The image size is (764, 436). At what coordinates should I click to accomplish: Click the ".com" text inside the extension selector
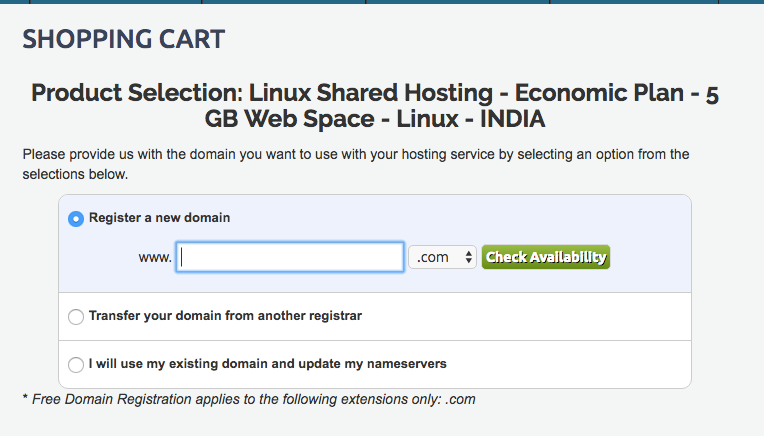pyautogui.click(x=433, y=258)
